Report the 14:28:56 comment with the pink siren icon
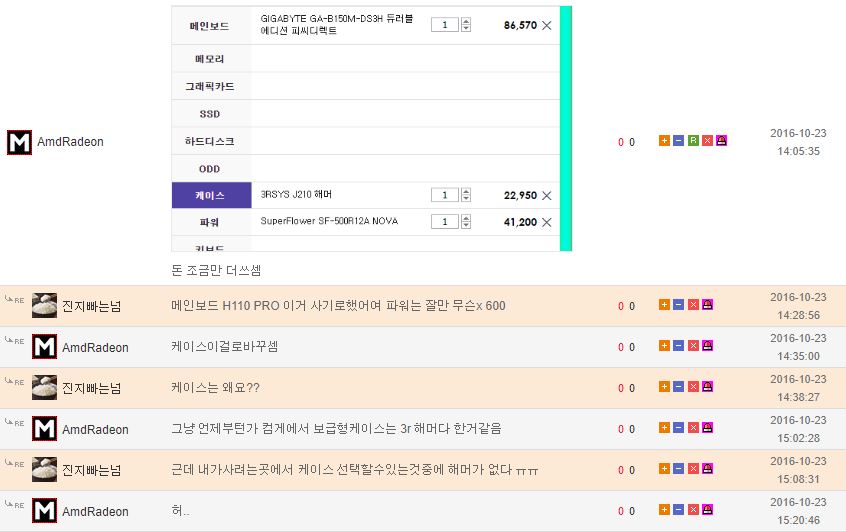 coord(707,305)
